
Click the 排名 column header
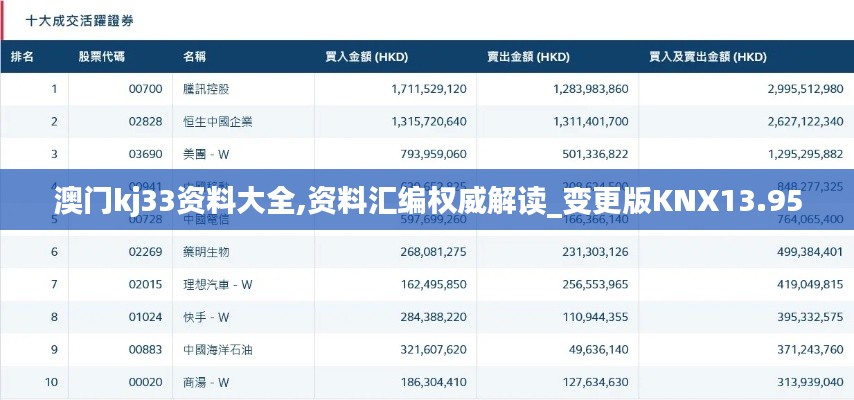(23, 56)
